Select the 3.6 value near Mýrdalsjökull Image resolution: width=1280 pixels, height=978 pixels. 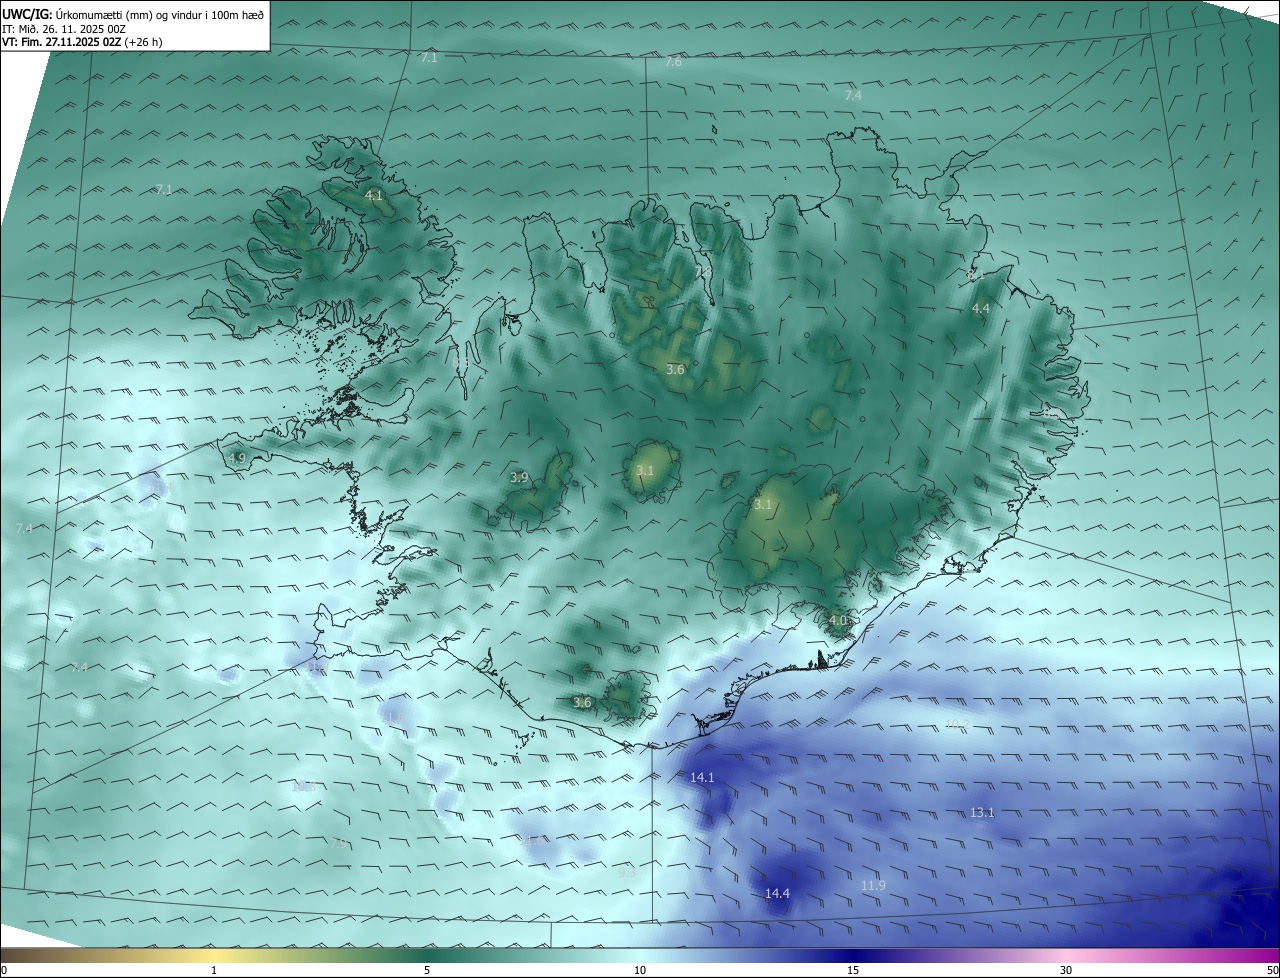coord(582,702)
